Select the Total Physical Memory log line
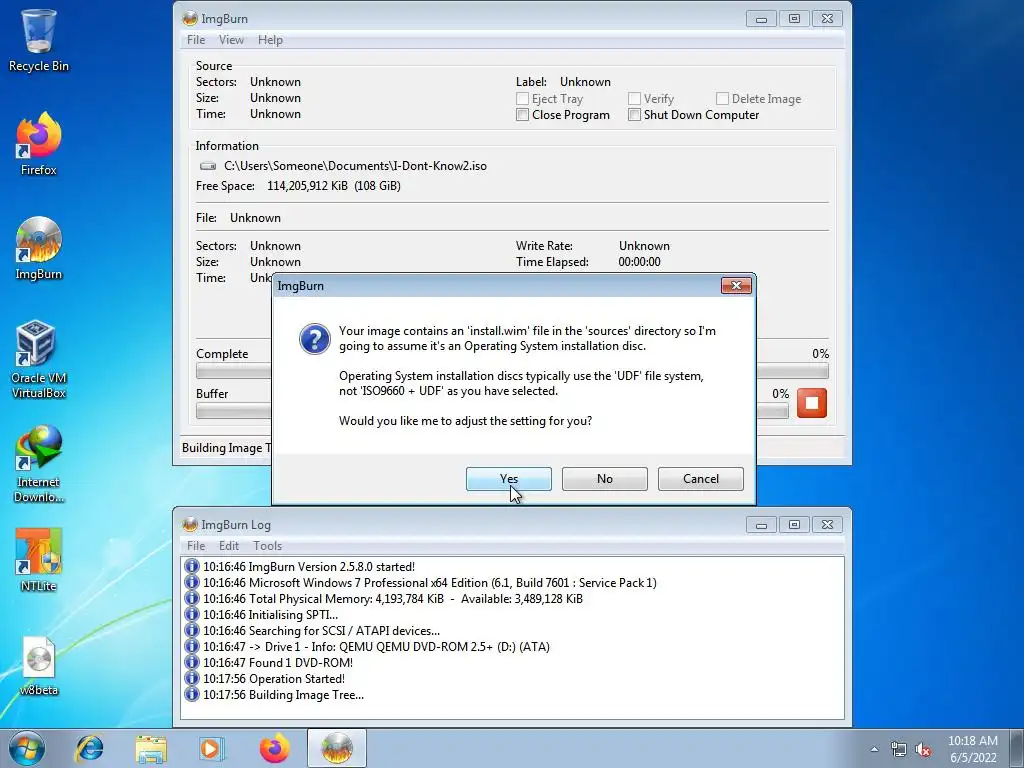The image size is (1024, 768). coord(392,599)
